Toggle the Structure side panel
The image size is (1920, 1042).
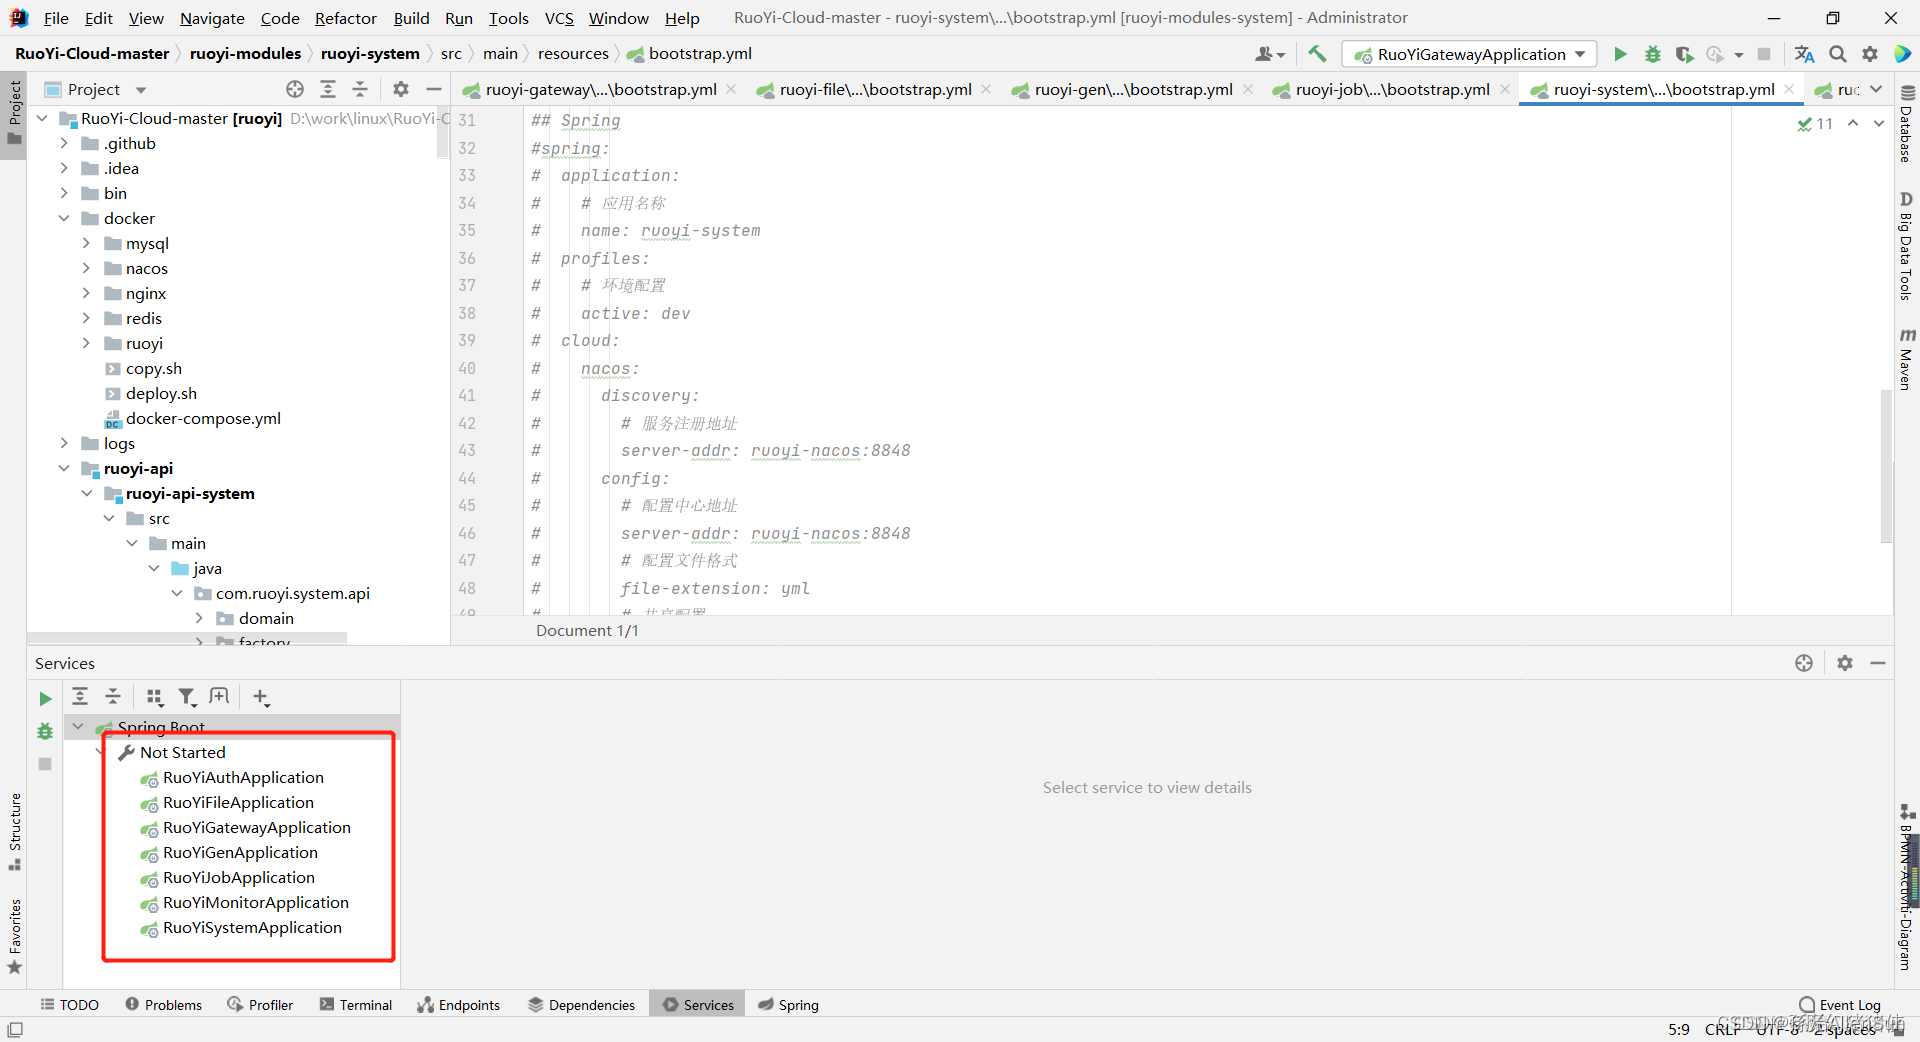[14, 830]
